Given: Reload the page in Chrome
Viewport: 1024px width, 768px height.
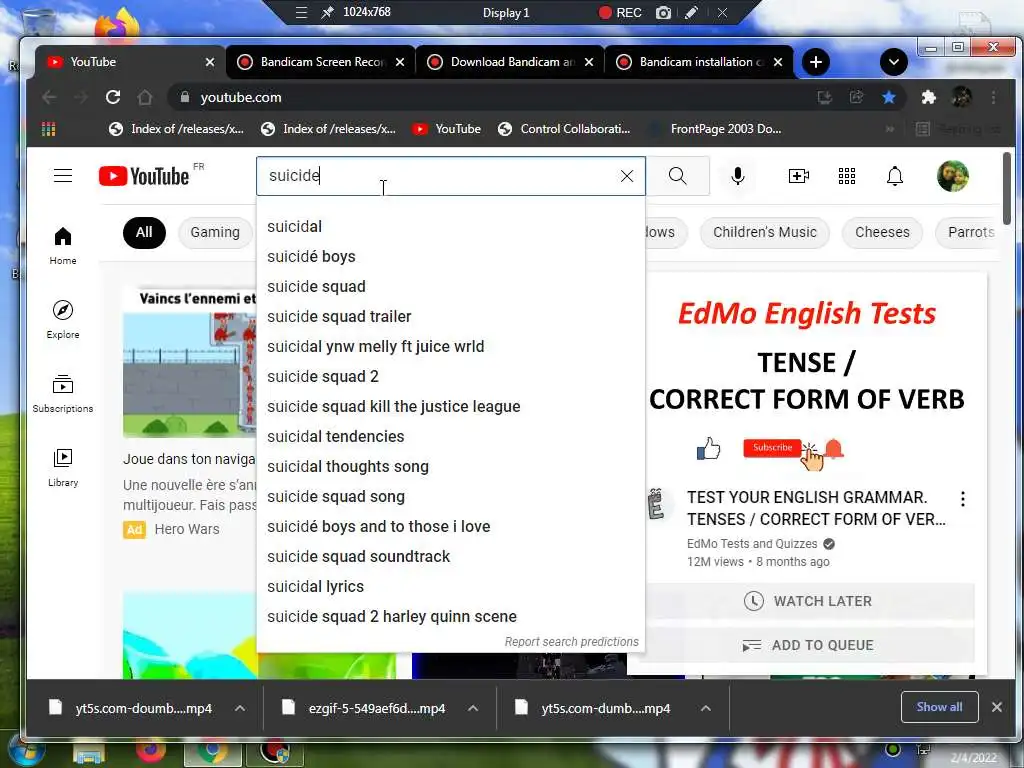Looking at the screenshot, I should pyautogui.click(x=113, y=97).
